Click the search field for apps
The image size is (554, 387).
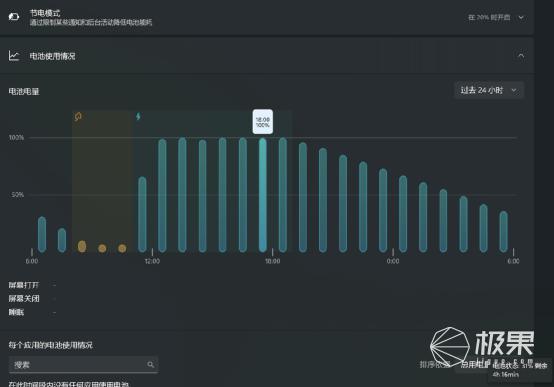click(83, 364)
